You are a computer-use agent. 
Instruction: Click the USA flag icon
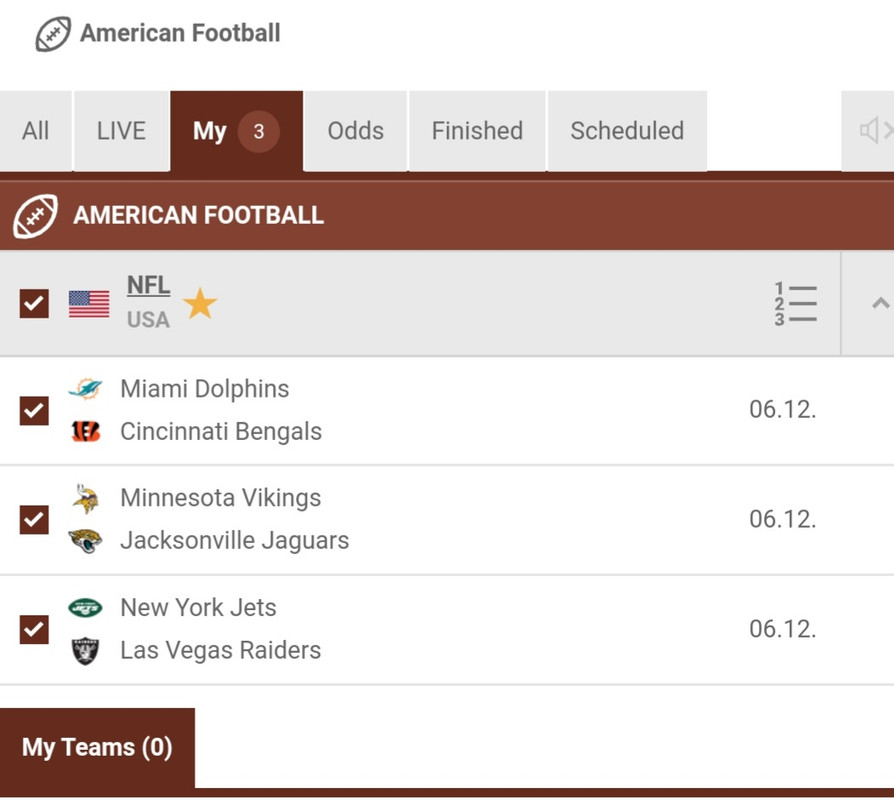click(89, 303)
